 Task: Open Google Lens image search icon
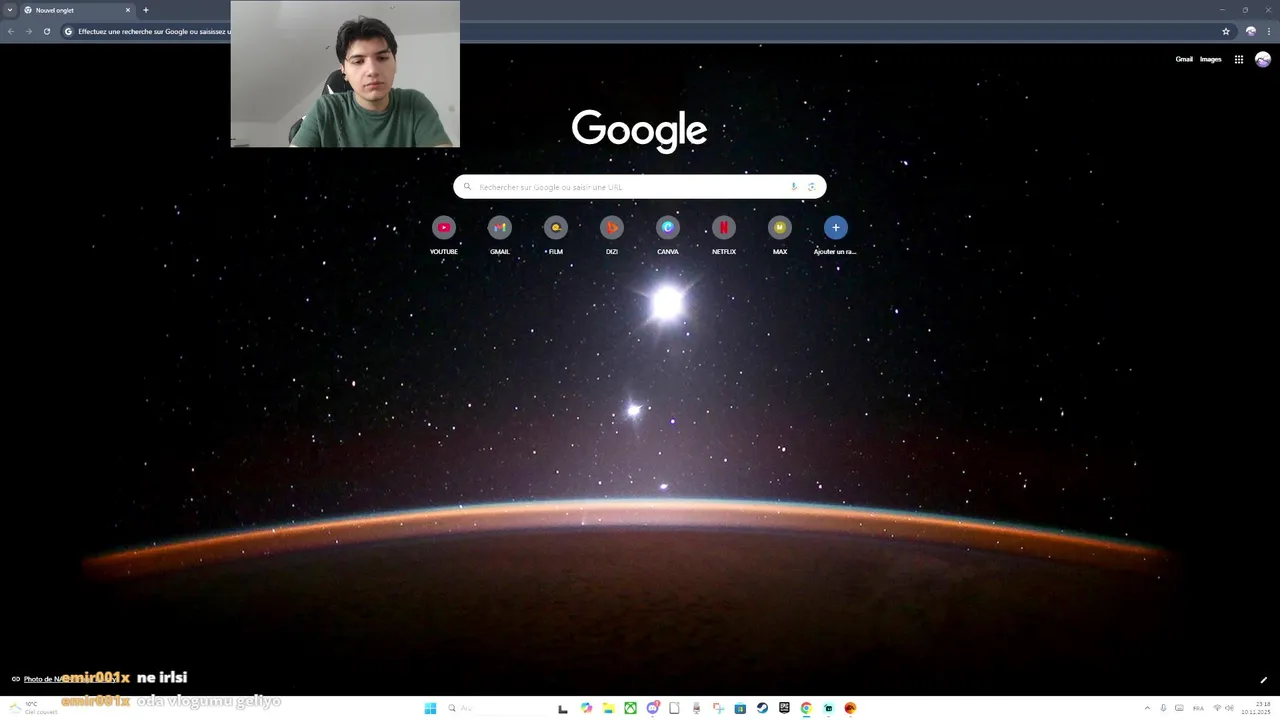click(811, 187)
